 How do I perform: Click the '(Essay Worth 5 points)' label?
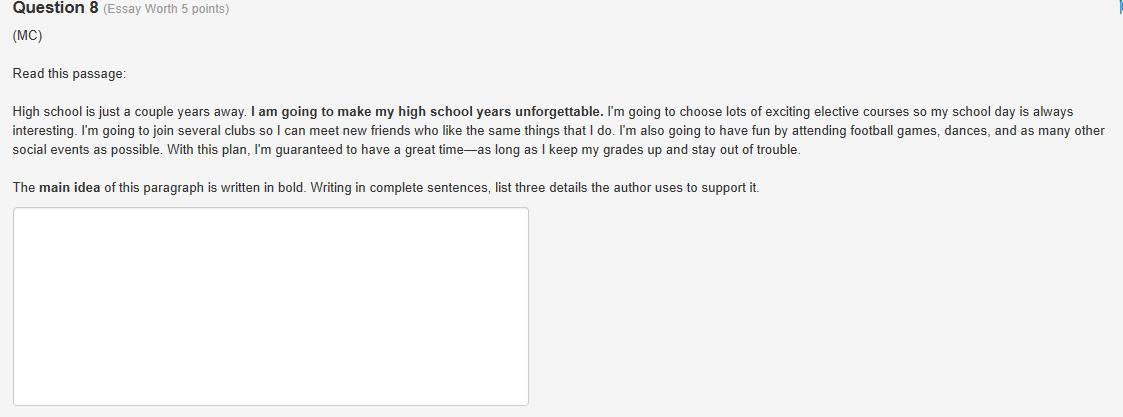click(166, 9)
